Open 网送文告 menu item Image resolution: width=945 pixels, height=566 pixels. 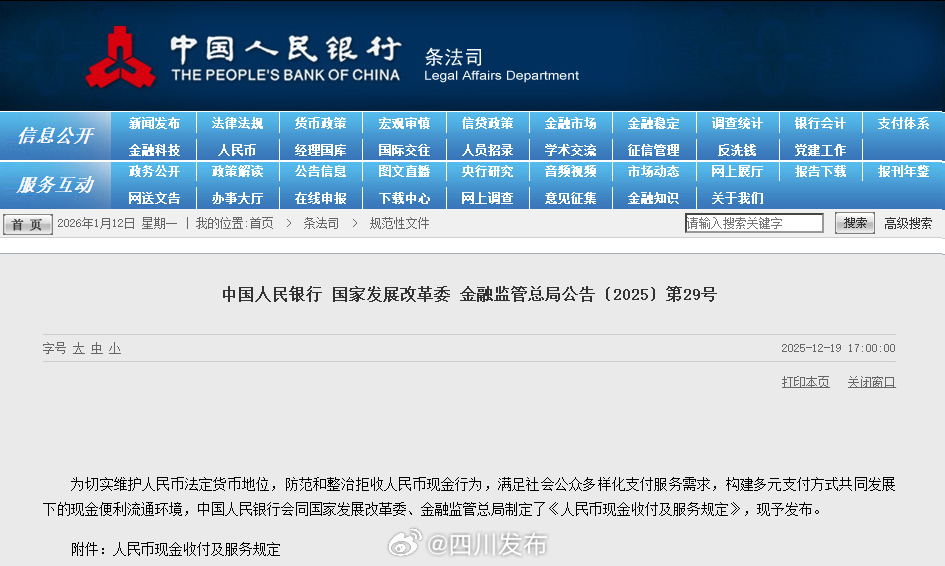pyautogui.click(x=154, y=198)
